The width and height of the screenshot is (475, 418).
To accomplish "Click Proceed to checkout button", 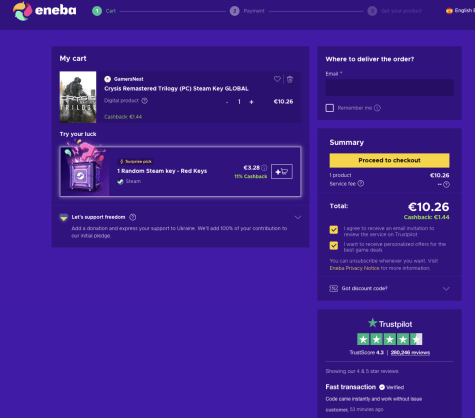I will (x=389, y=160).
